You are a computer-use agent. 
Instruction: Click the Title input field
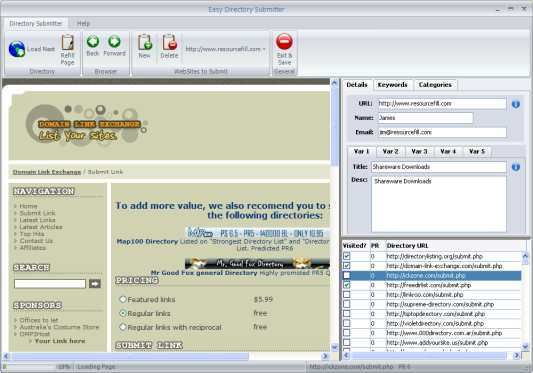point(439,167)
